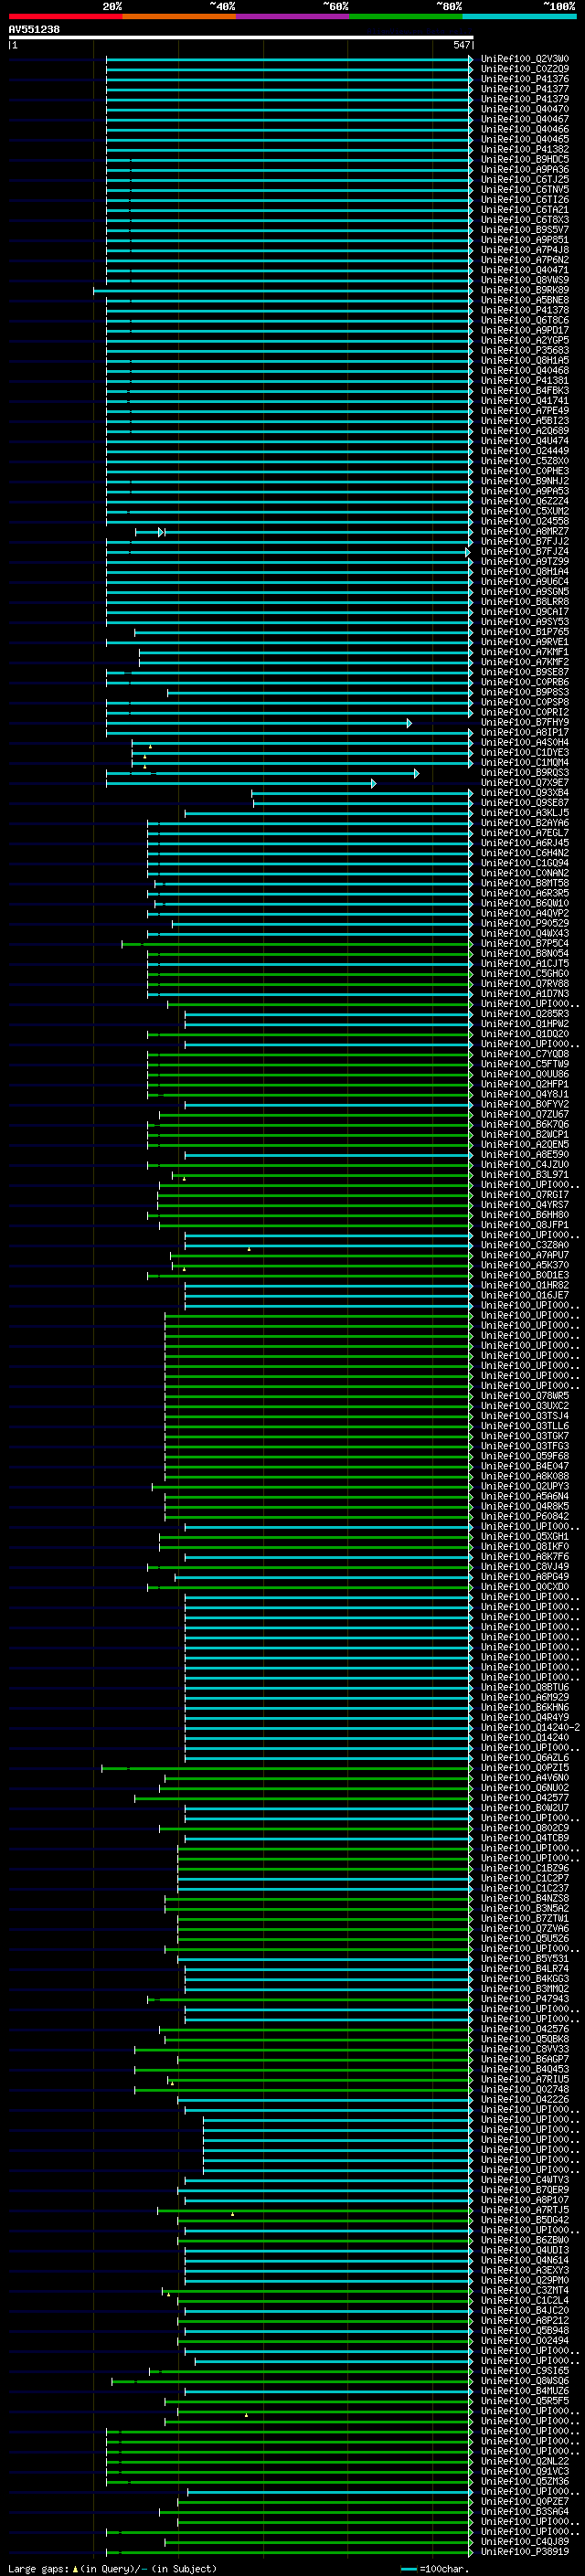Select hit label UniRef100_B7FHY9
The width and height of the screenshot is (585, 2576).
coord(525,723)
